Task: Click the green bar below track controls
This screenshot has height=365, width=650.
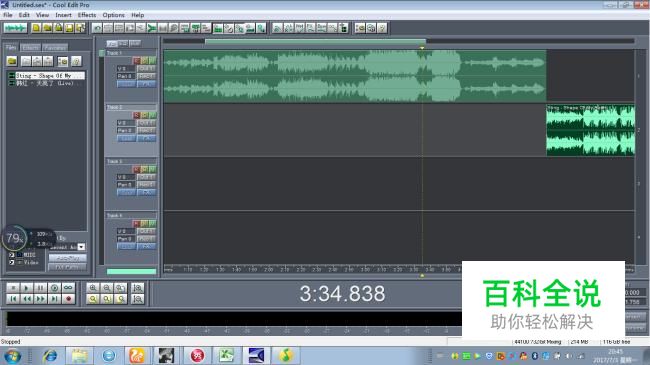Action: pyautogui.click(x=131, y=272)
